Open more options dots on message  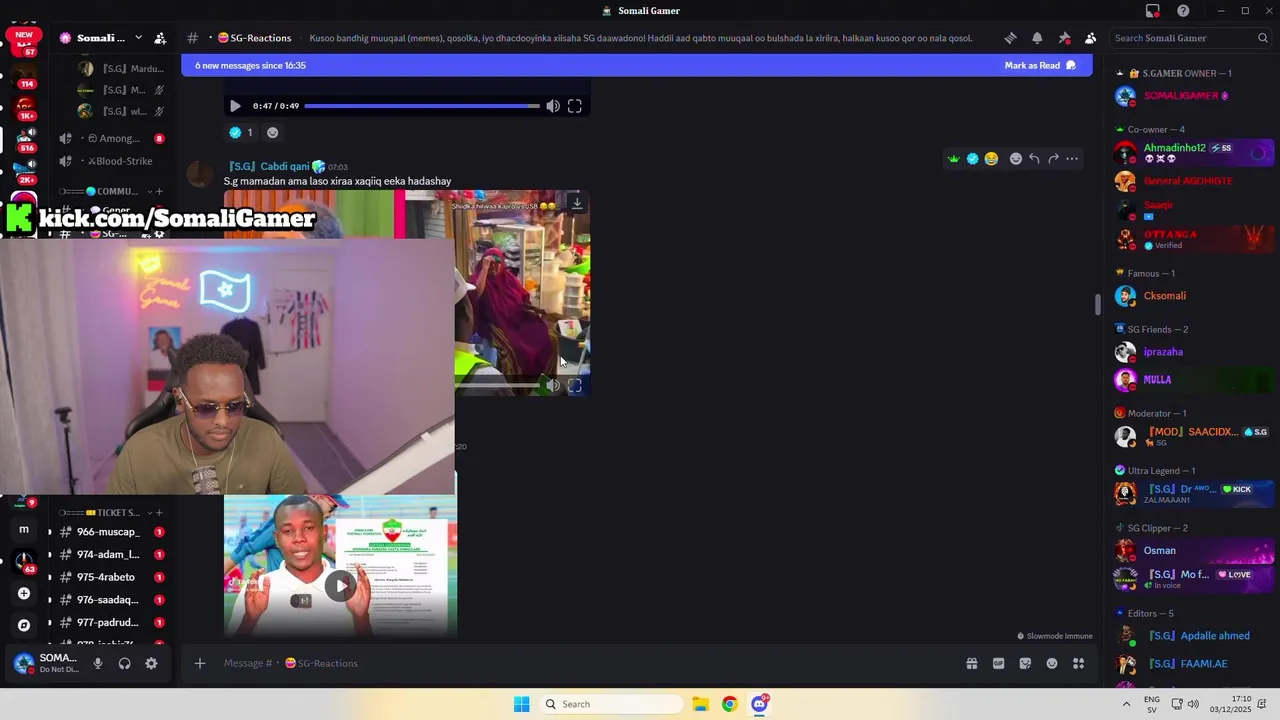pos(1072,159)
